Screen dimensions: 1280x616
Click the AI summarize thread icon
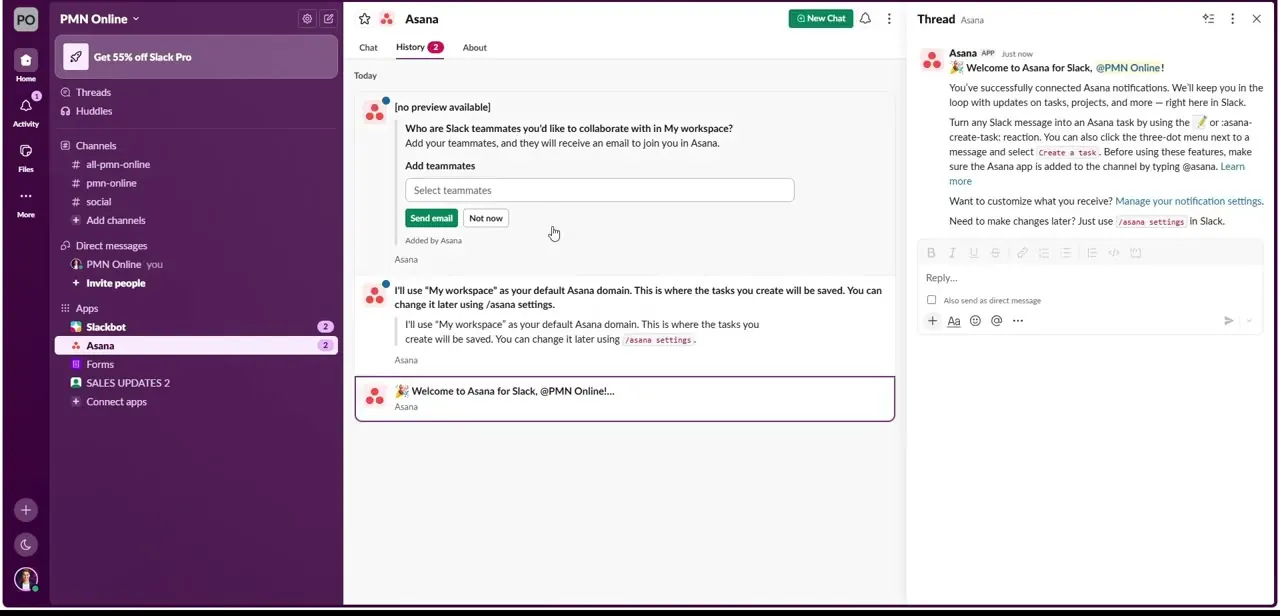1208,19
